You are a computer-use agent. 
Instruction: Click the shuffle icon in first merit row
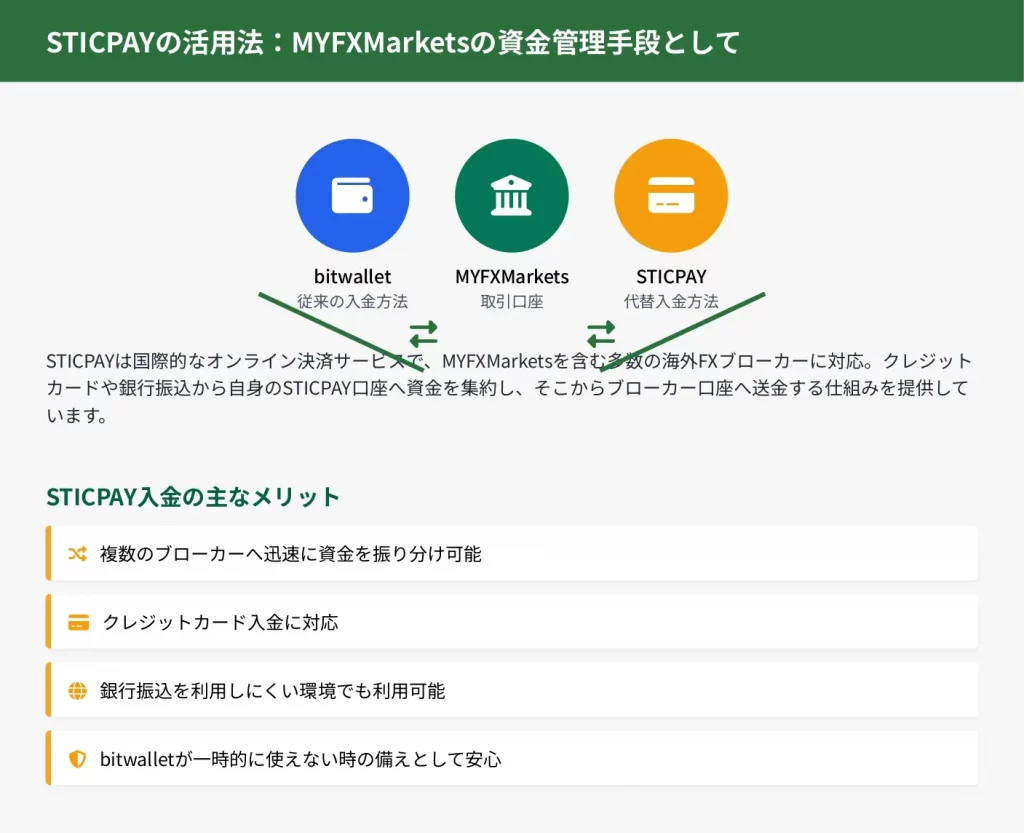(77, 554)
